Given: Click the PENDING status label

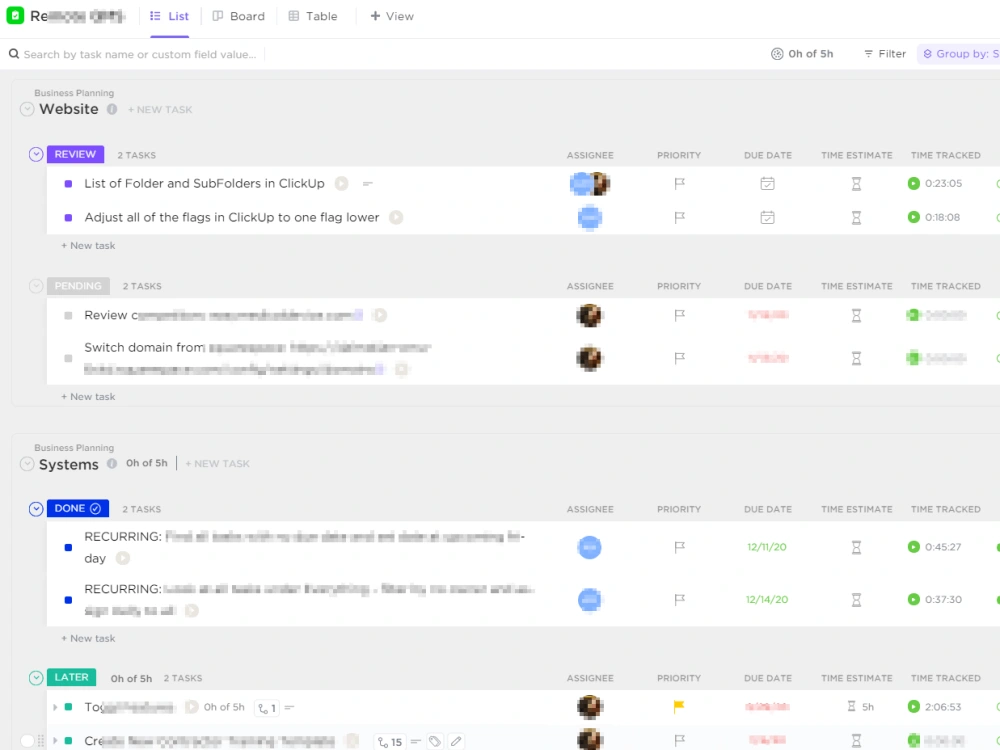Looking at the screenshot, I should click(x=78, y=286).
